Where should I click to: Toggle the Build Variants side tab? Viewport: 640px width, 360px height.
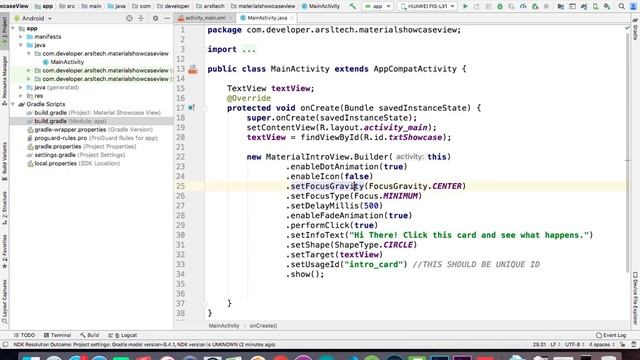point(4,161)
